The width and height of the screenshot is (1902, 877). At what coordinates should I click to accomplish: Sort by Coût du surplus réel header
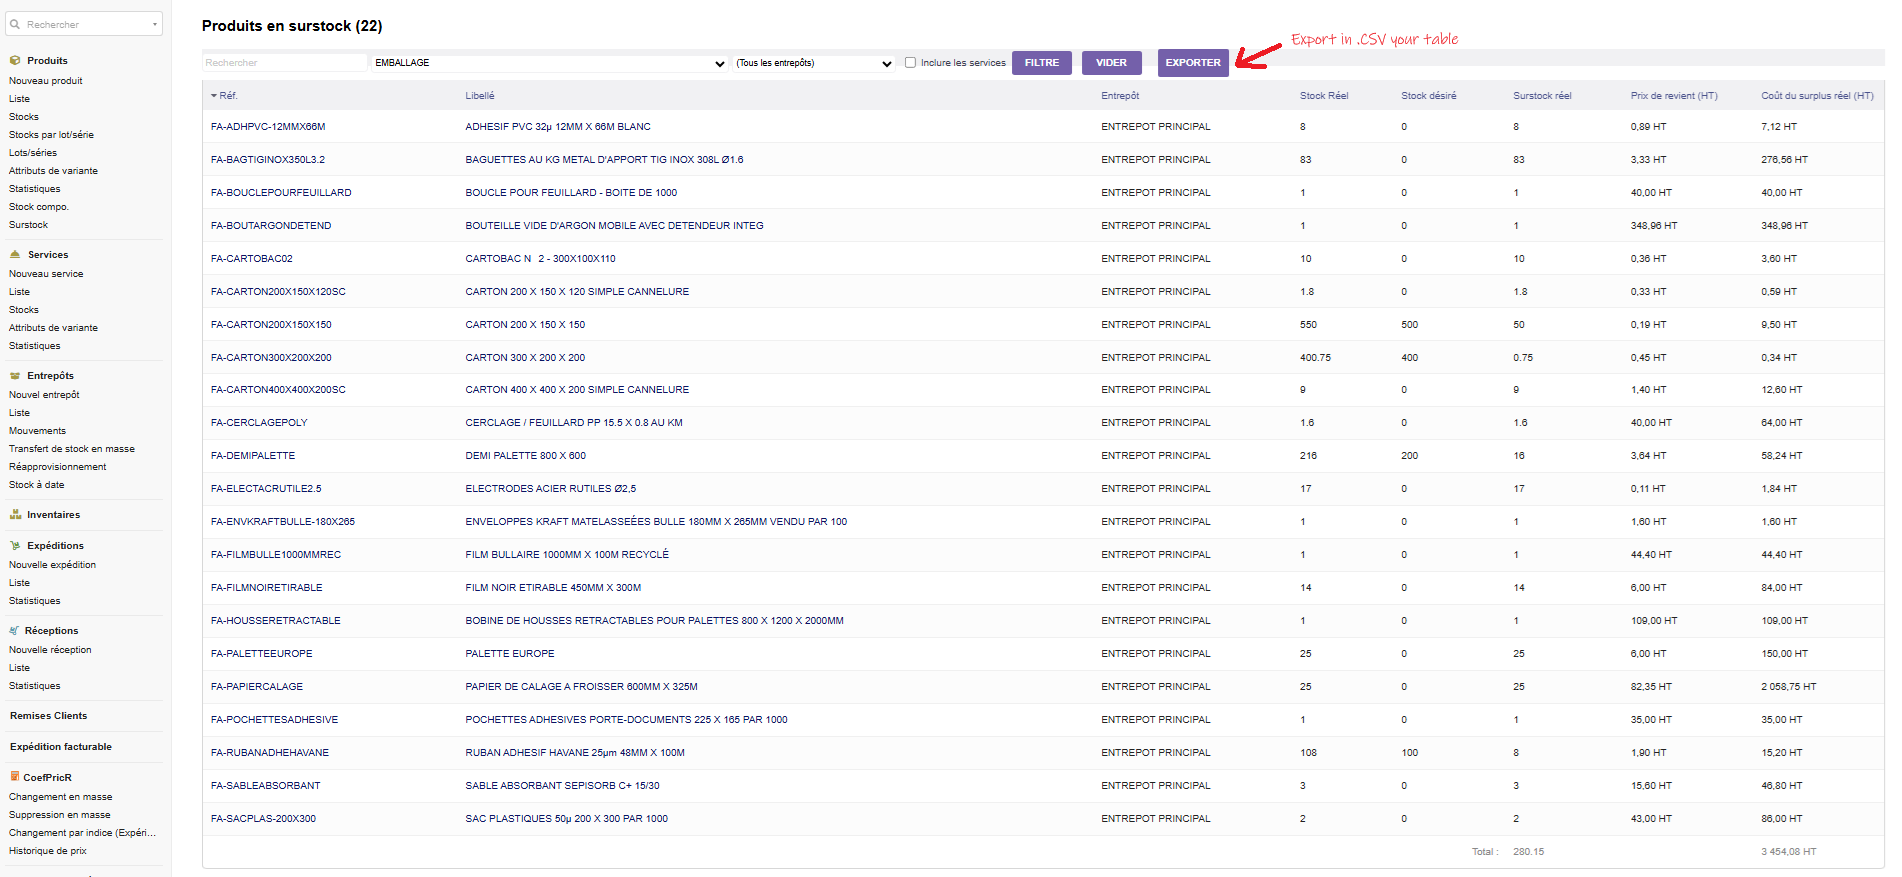[1817, 96]
